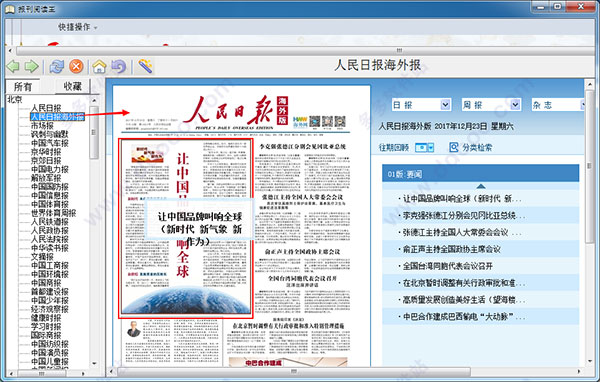Select 中国纺织报 in the tree
Image resolution: width=600 pixels, height=382 pixels.
50,344
